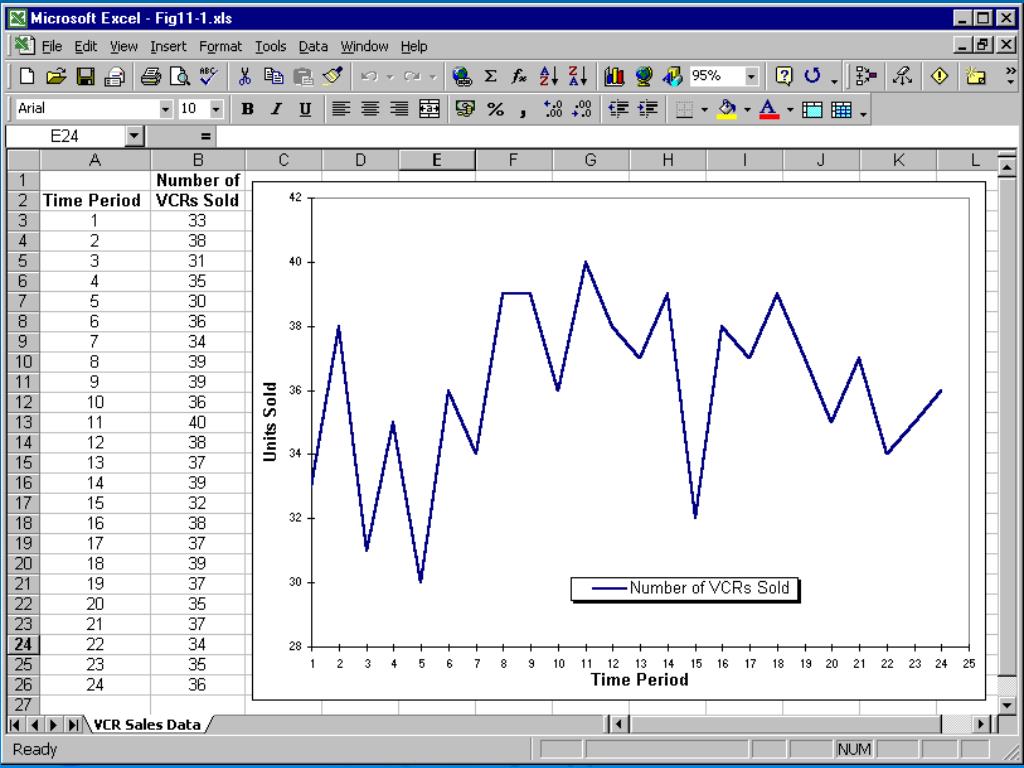The image size is (1024, 768).
Task: Expand the font size 10 dropdown
Action: (216, 109)
